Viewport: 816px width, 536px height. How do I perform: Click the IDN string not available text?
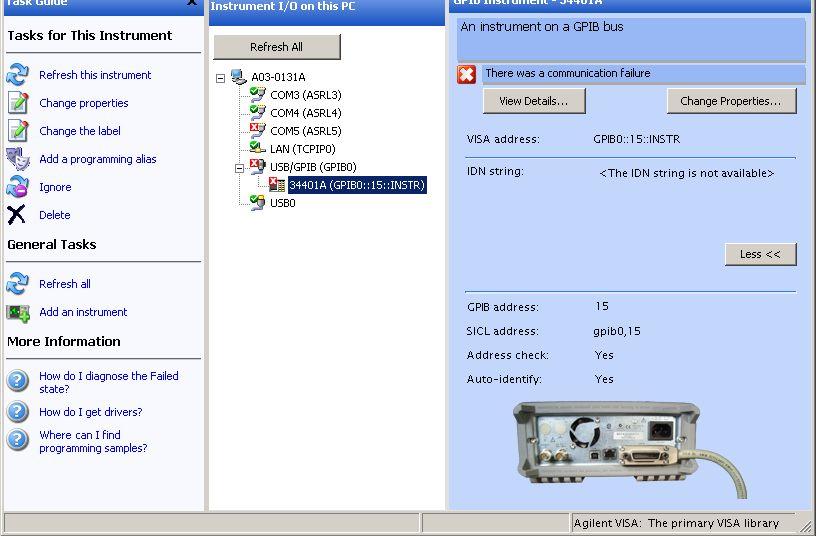[686, 173]
